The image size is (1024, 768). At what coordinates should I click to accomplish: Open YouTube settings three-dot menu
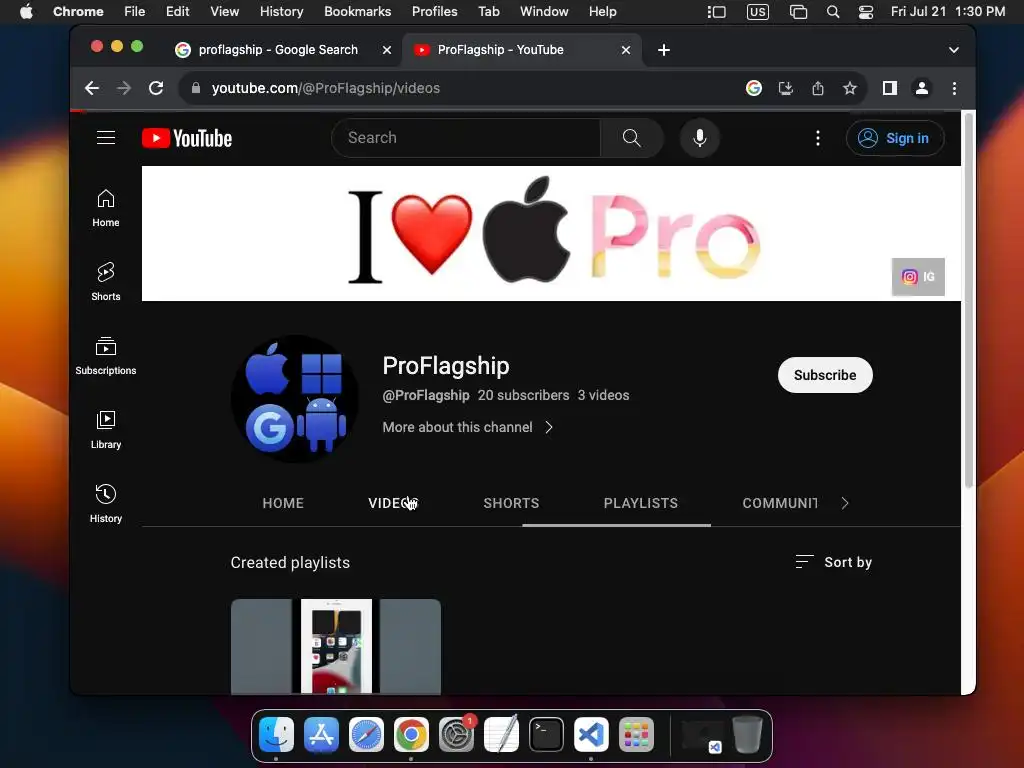point(818,138)
